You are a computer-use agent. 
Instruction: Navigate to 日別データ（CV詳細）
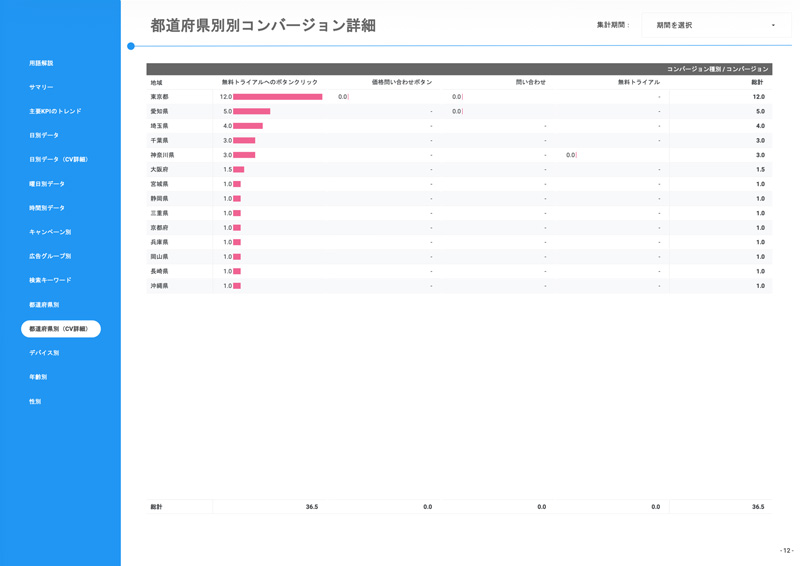(58, 159)
